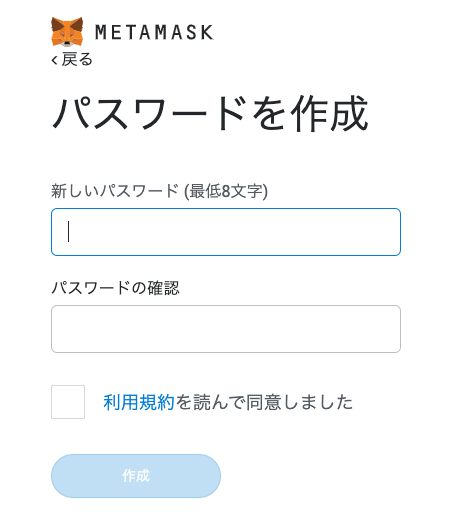Focus the パスワードの確認 input field
This screenshot has width=464, height=528.
tap(226, 329)
